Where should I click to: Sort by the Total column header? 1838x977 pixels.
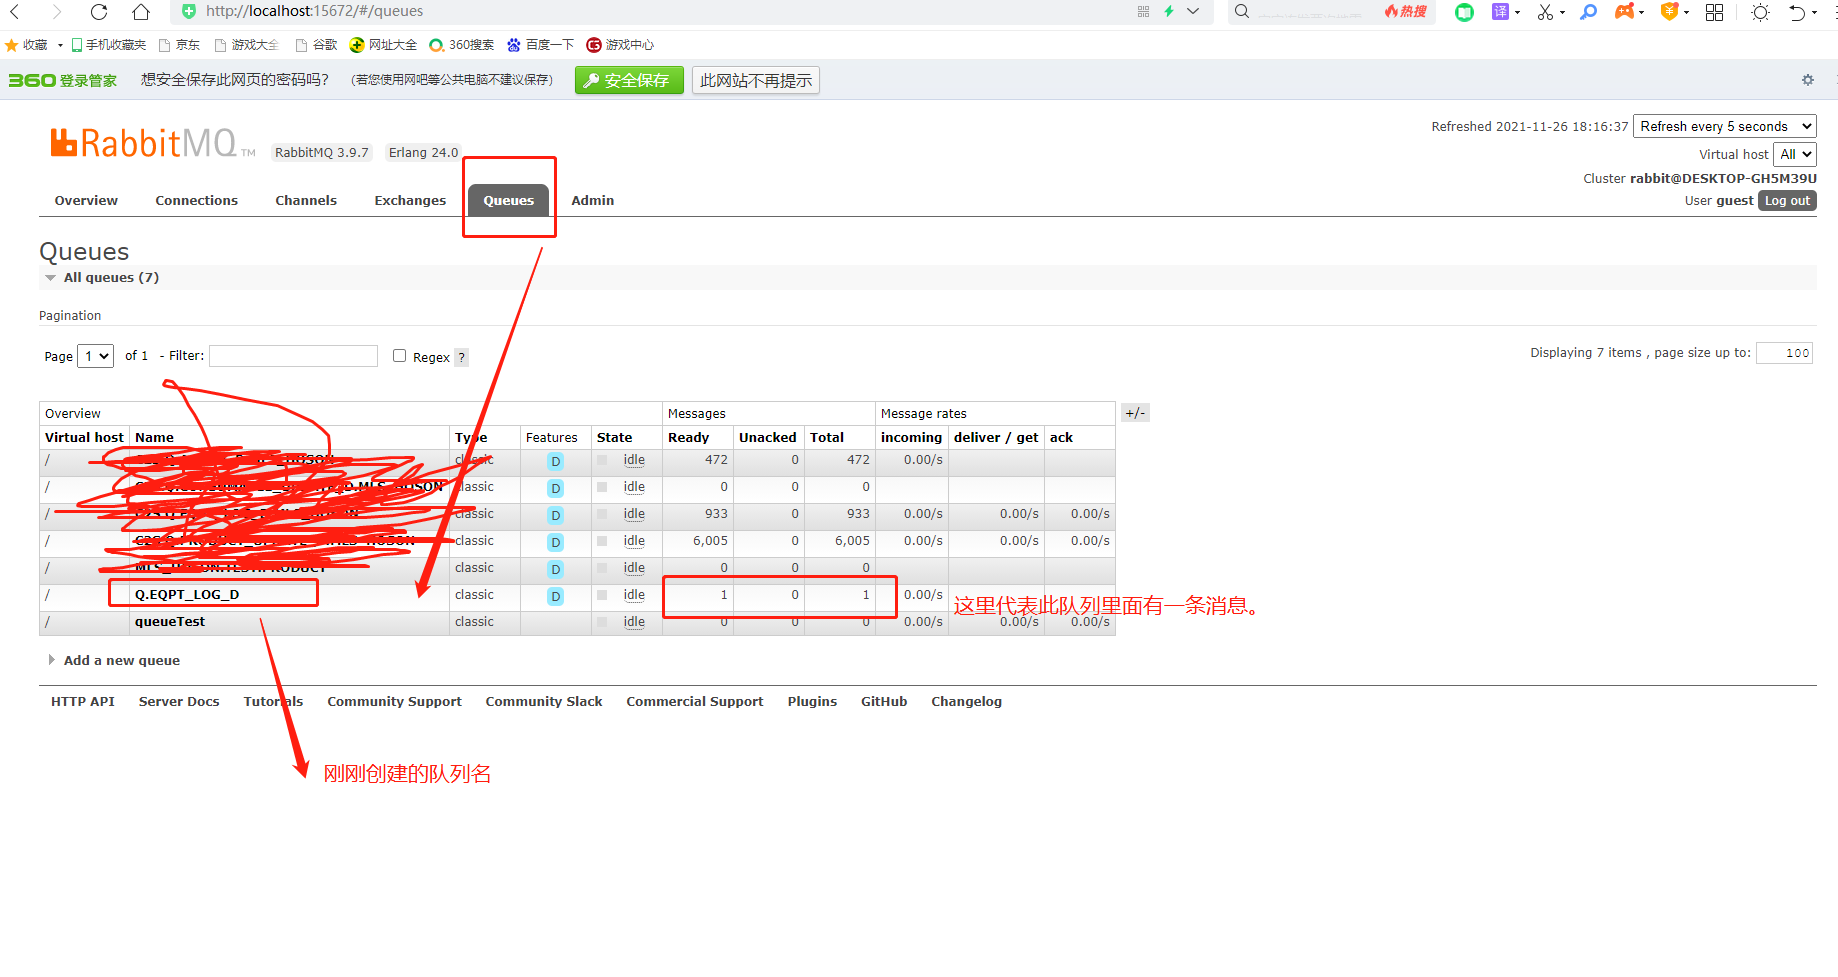(x=827, y=437)
